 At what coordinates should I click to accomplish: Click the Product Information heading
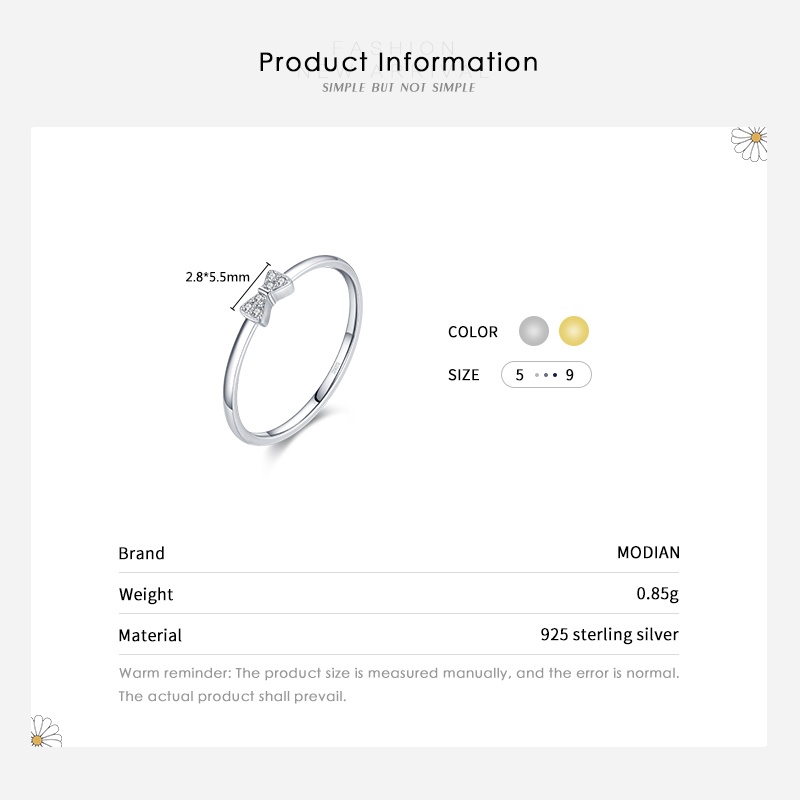[x=399, y=62]
